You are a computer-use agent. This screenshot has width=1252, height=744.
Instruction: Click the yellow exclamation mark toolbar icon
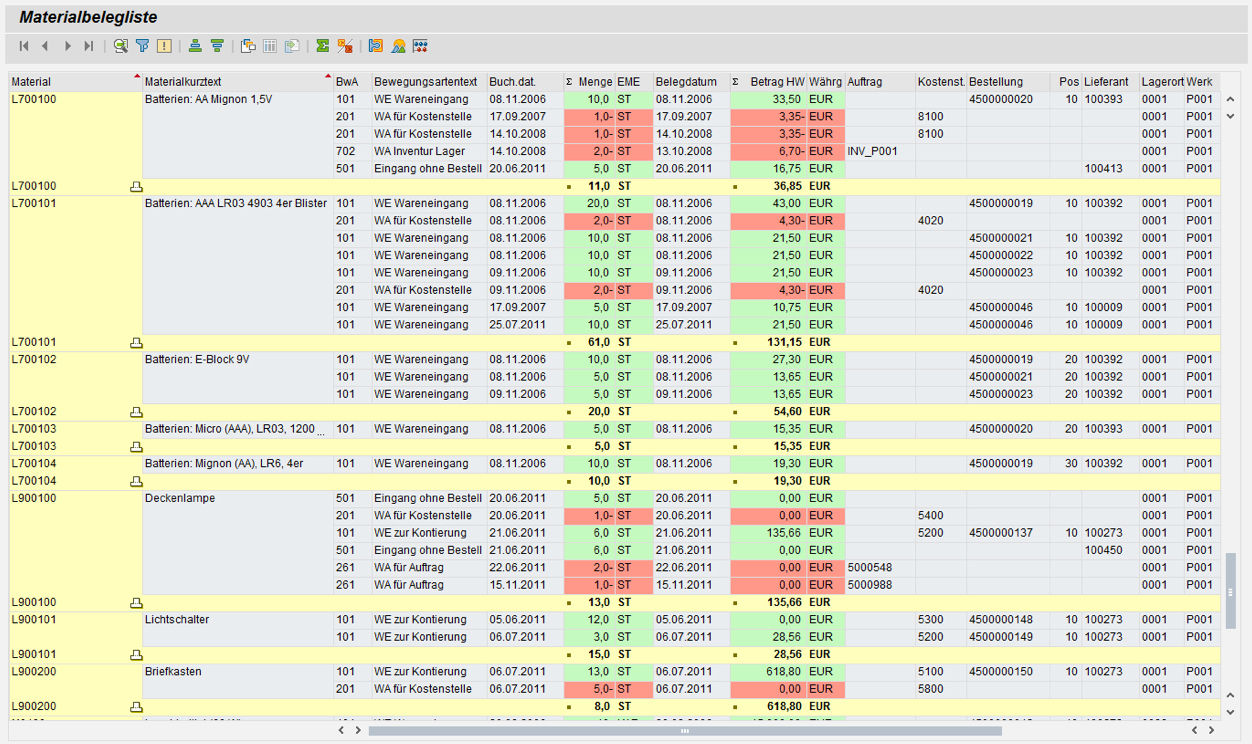click(165, 46)
